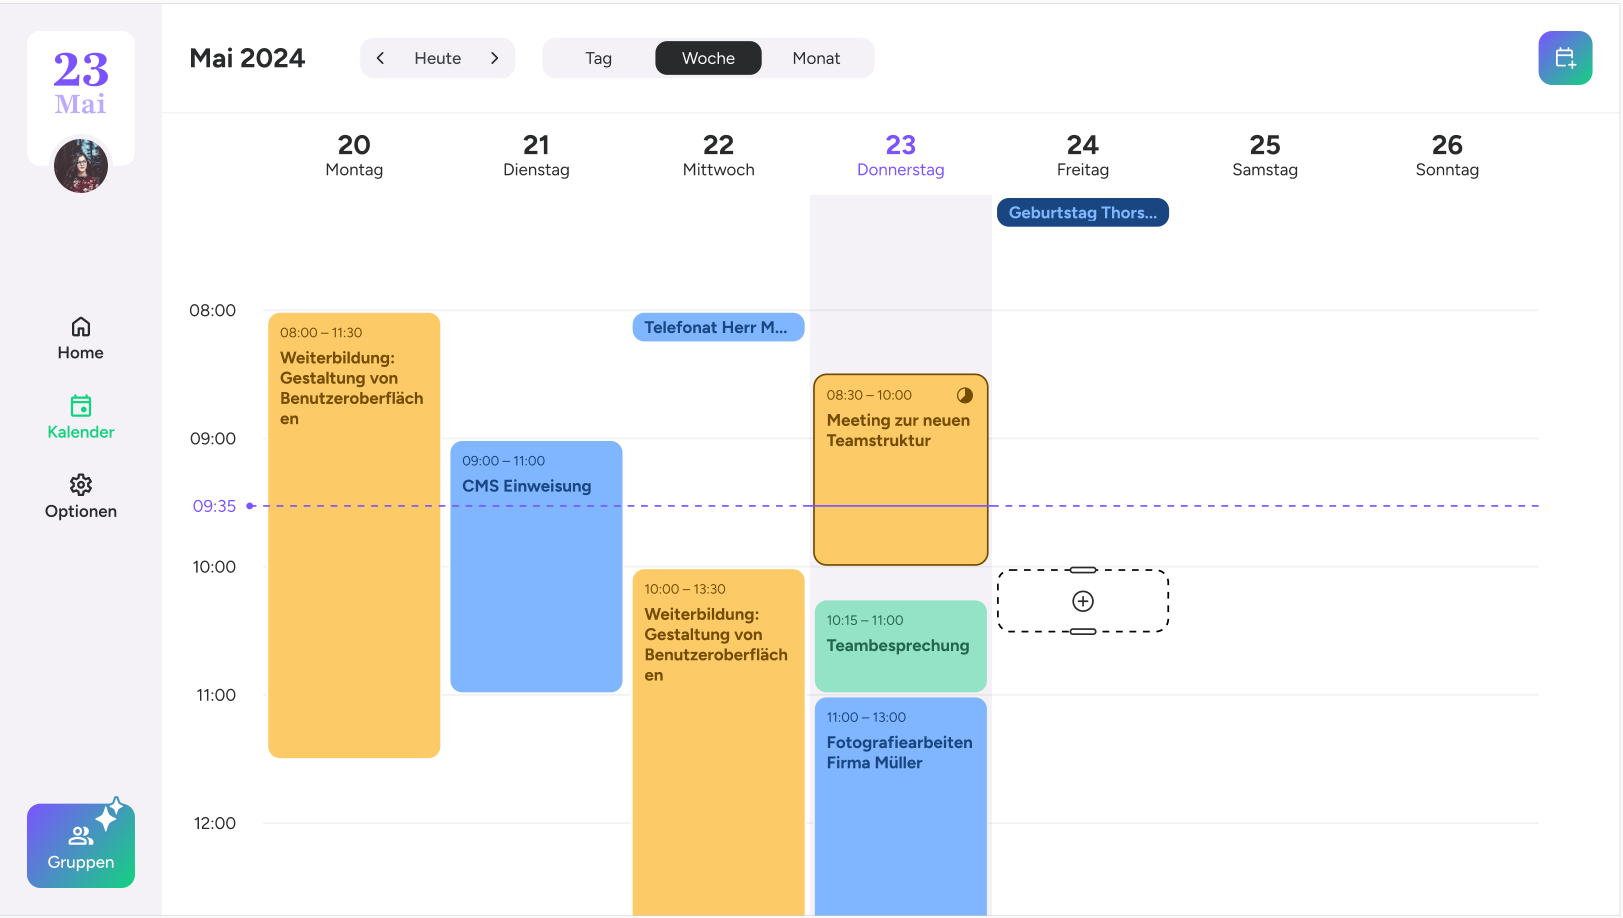Viewport: 1623px width, 918px height.
Task: Click the 09:35 current time marker
Action: click(215, 506)
